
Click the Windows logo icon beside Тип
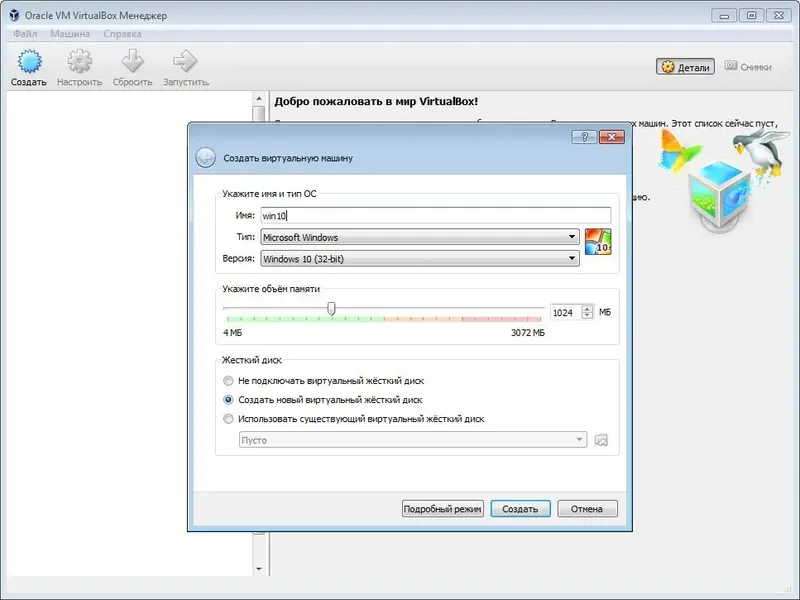click(x=598, y=242)
